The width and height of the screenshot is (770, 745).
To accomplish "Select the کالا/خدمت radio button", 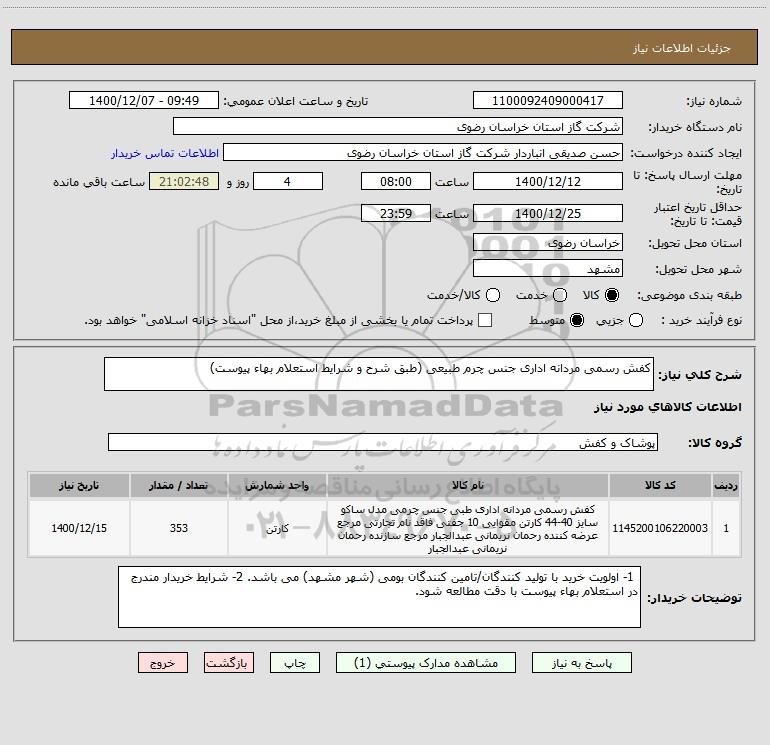I will [x=493, y=295].
